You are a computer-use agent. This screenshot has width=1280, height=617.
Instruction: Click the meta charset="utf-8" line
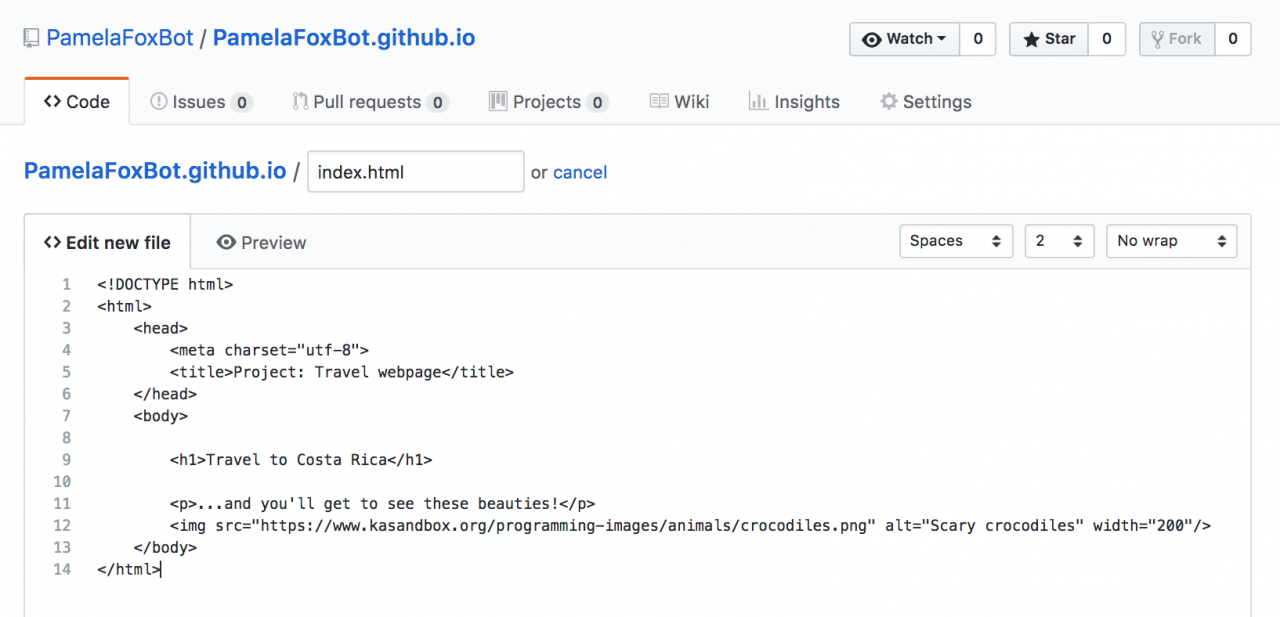[269, 350]
